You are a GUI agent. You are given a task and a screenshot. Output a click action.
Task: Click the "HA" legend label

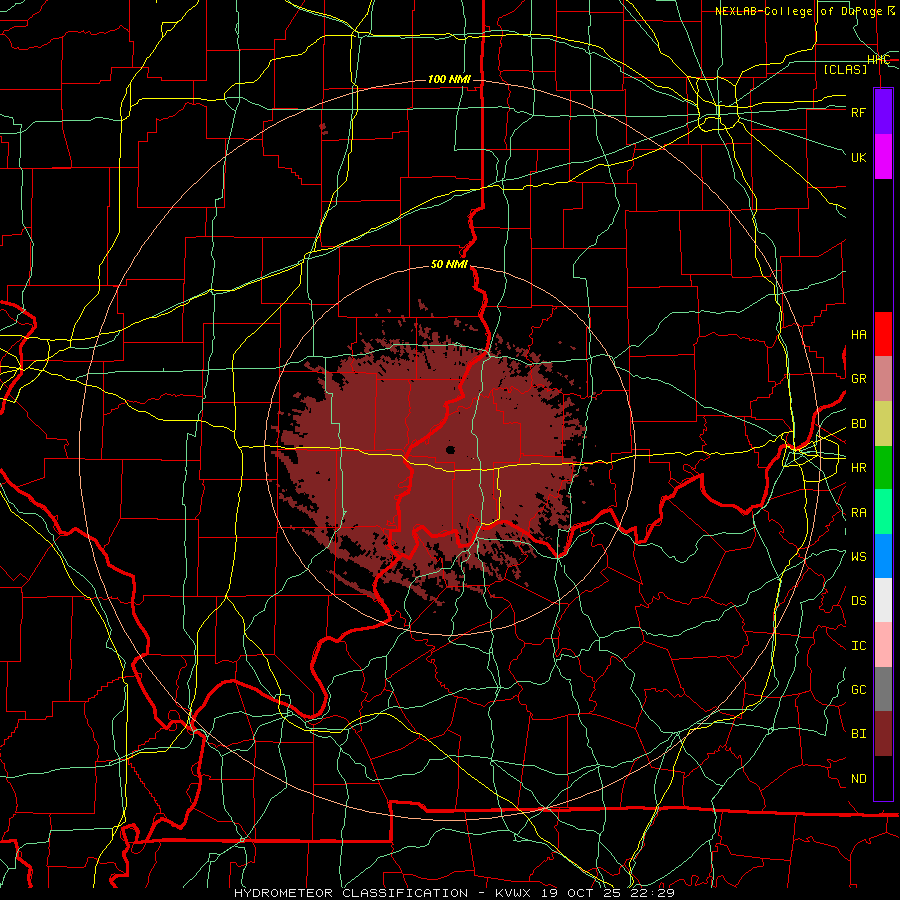(858, 334)
